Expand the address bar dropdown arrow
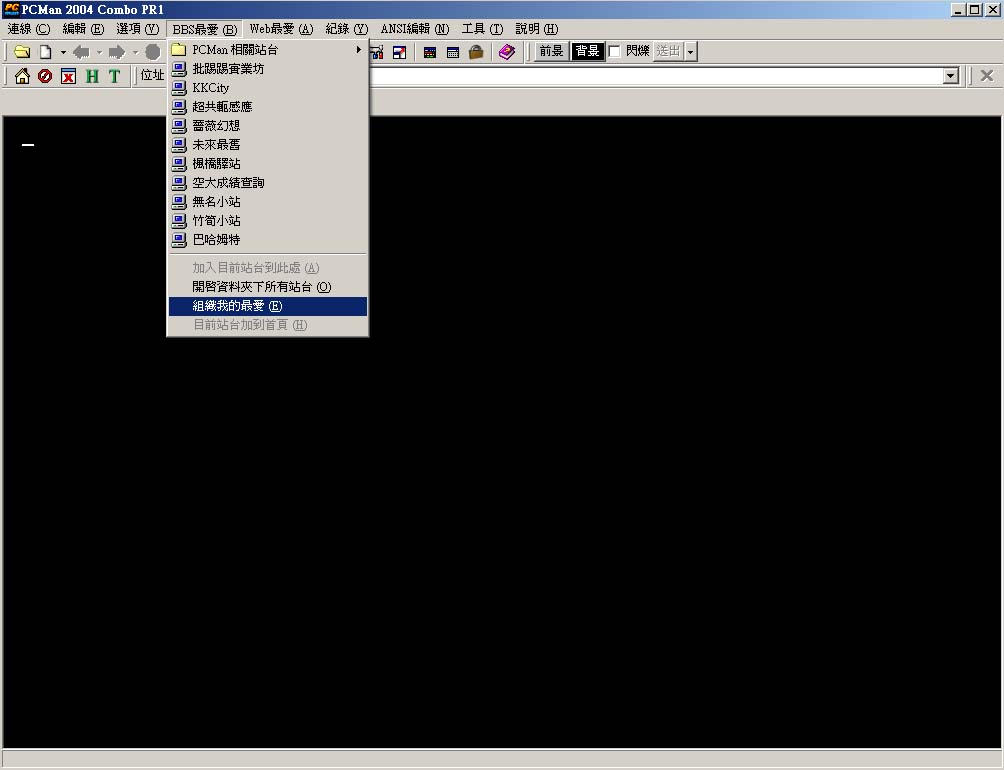This screenshot has height=770, width=1004. (950, 76)
